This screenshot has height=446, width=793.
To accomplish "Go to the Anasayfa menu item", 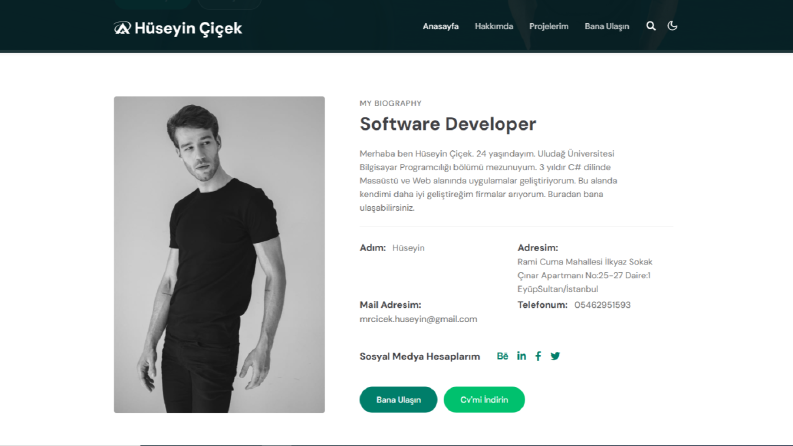I will click(440, 26).
